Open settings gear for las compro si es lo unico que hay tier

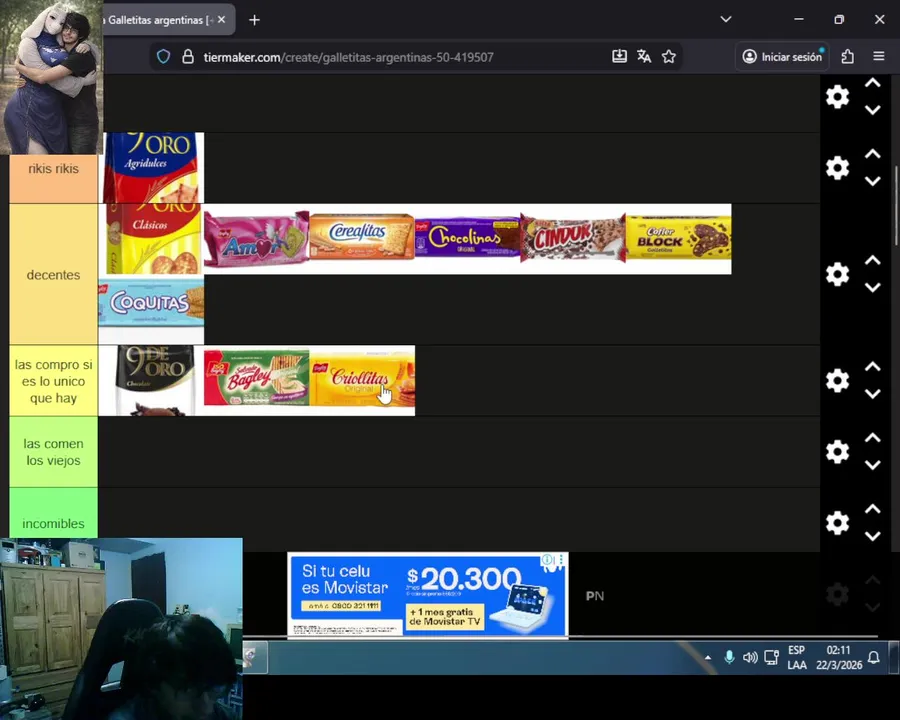coord(837,381)
